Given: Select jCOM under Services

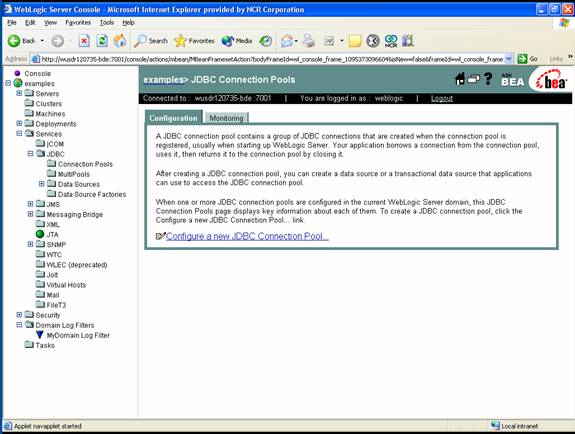Looking at the screenshot, I should tap(55, 144).
